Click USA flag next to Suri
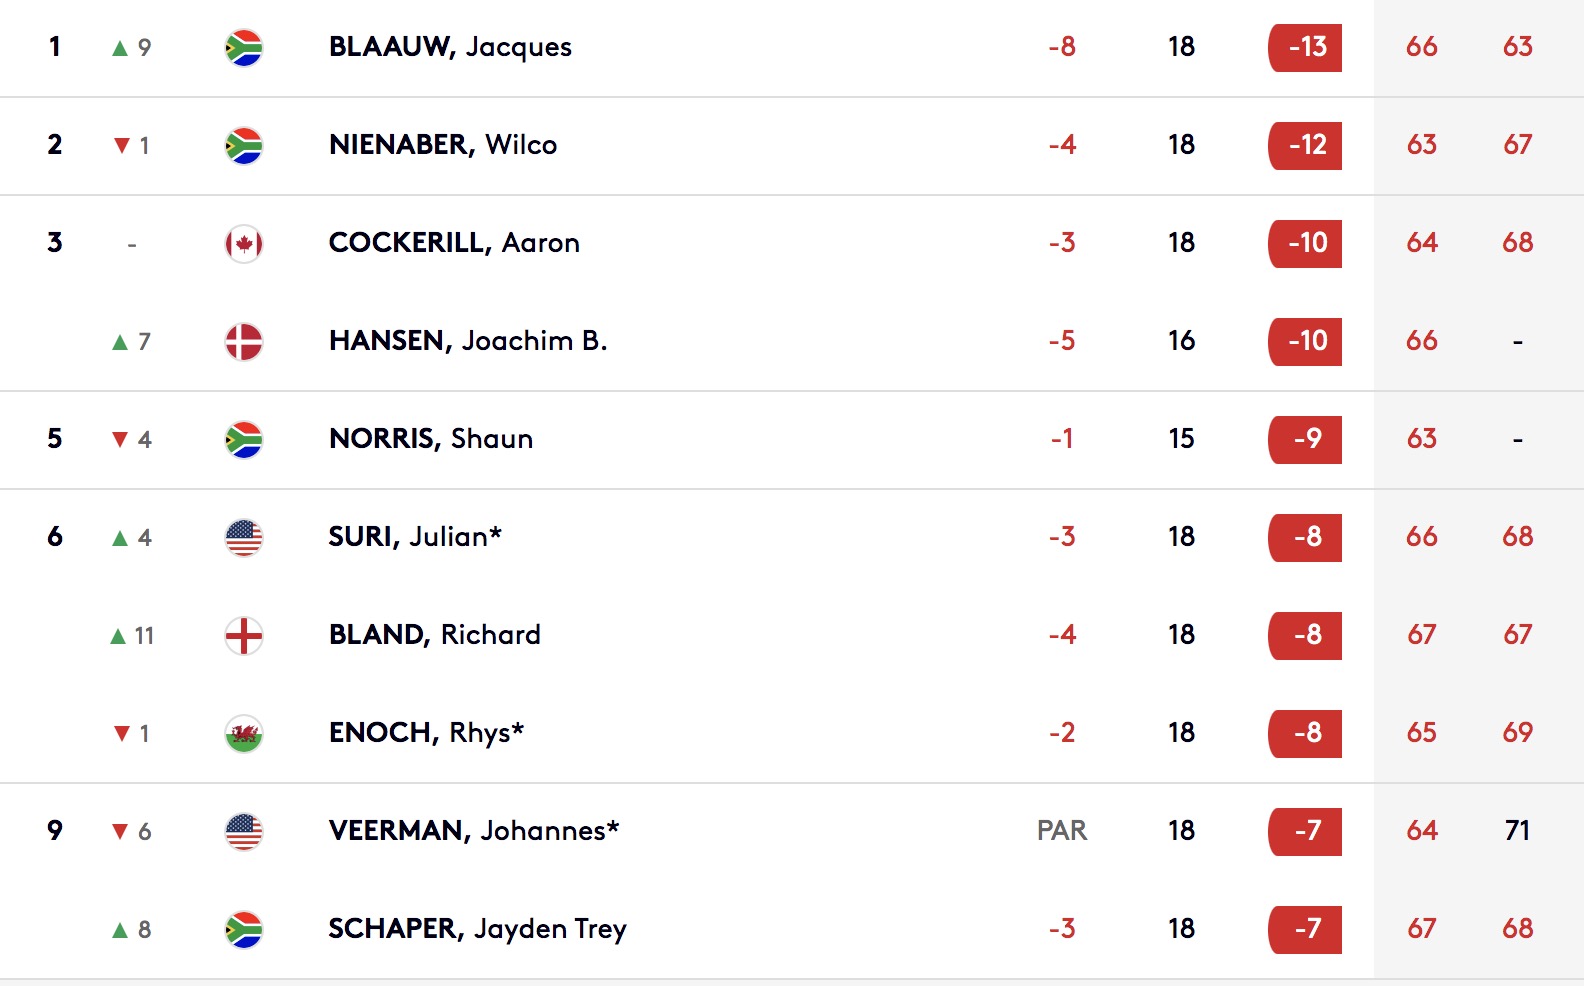Screen dimensions: 1584x986 click(x=244, y=538)
